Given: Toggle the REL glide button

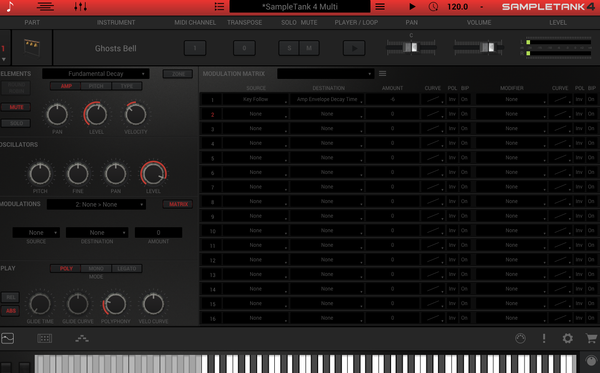Looking at the screenshot, I should [10, 297].
